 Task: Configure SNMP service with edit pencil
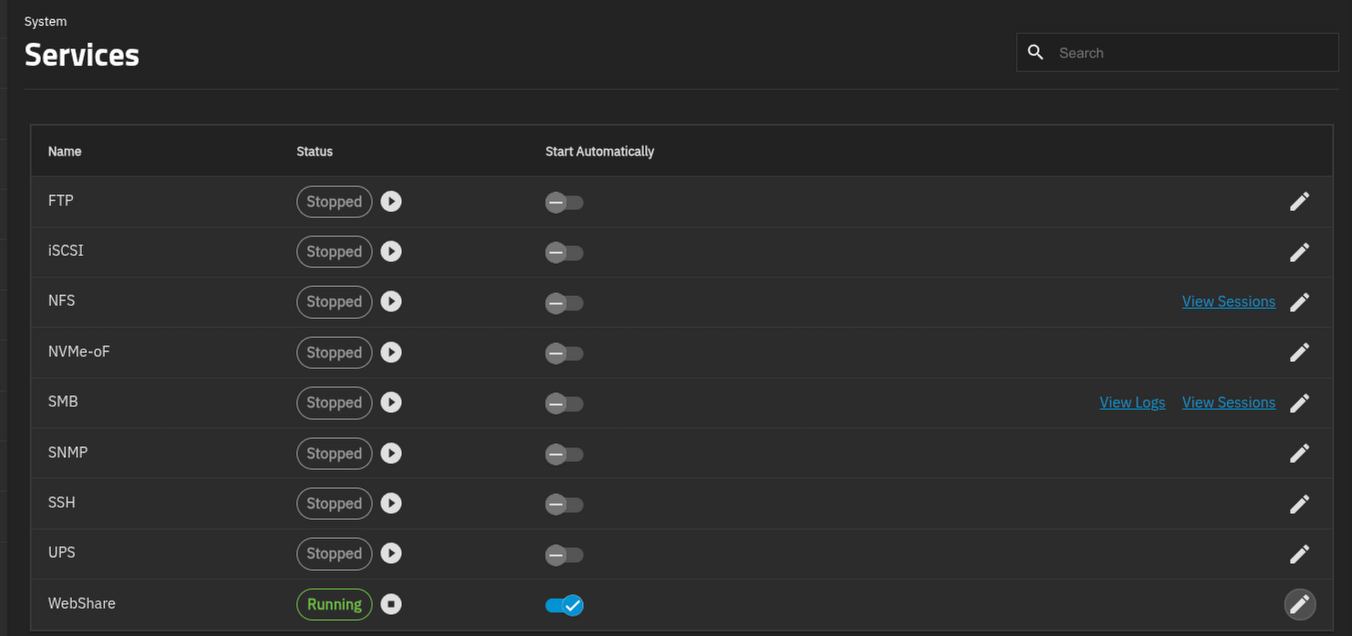(1299, 453)
